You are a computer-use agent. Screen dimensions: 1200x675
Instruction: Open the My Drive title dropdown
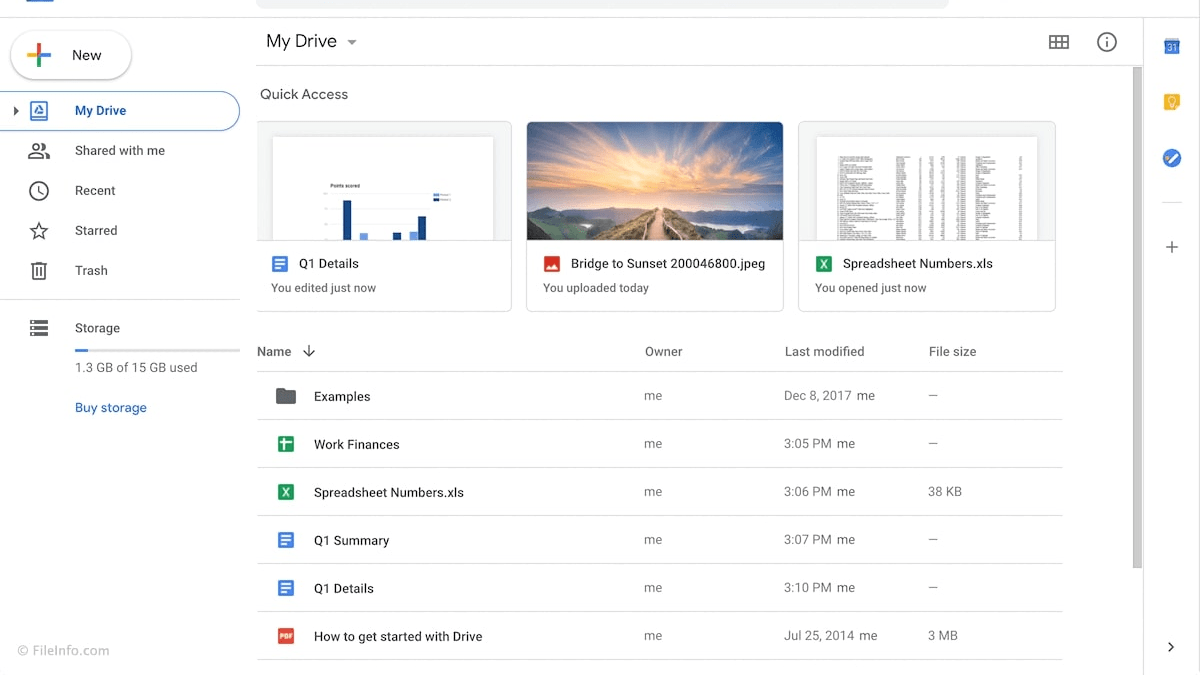click(x=350, y=42)
